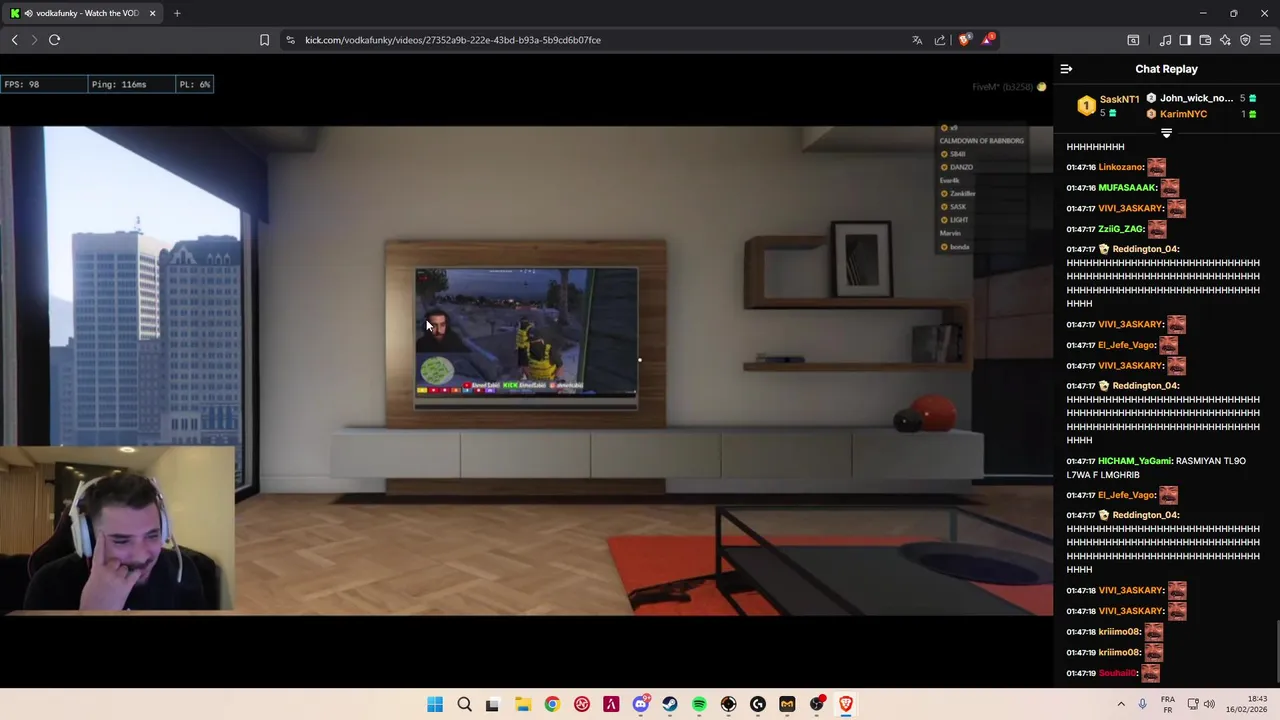Viewport: 1280px width, 720px height.
Task: Click the video player area
Action: 526,370
